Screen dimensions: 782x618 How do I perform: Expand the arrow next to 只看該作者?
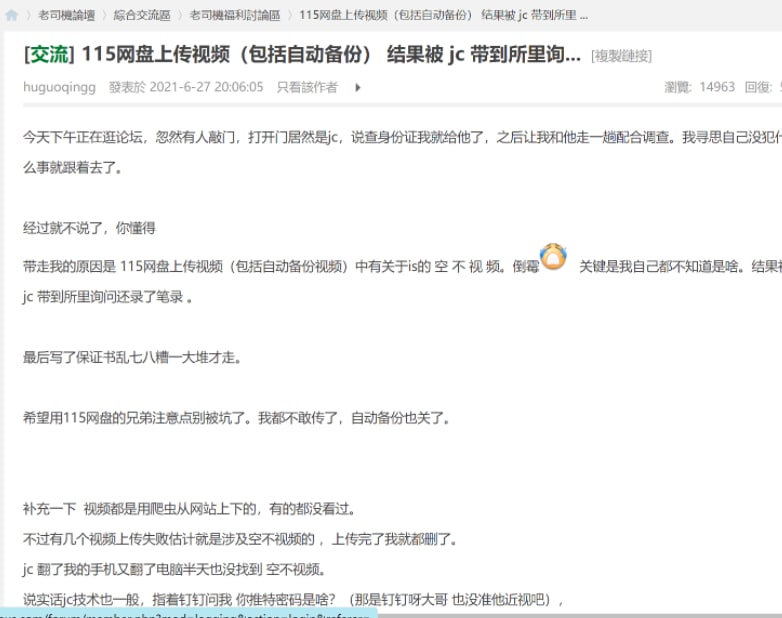click(x=358, y=88)
